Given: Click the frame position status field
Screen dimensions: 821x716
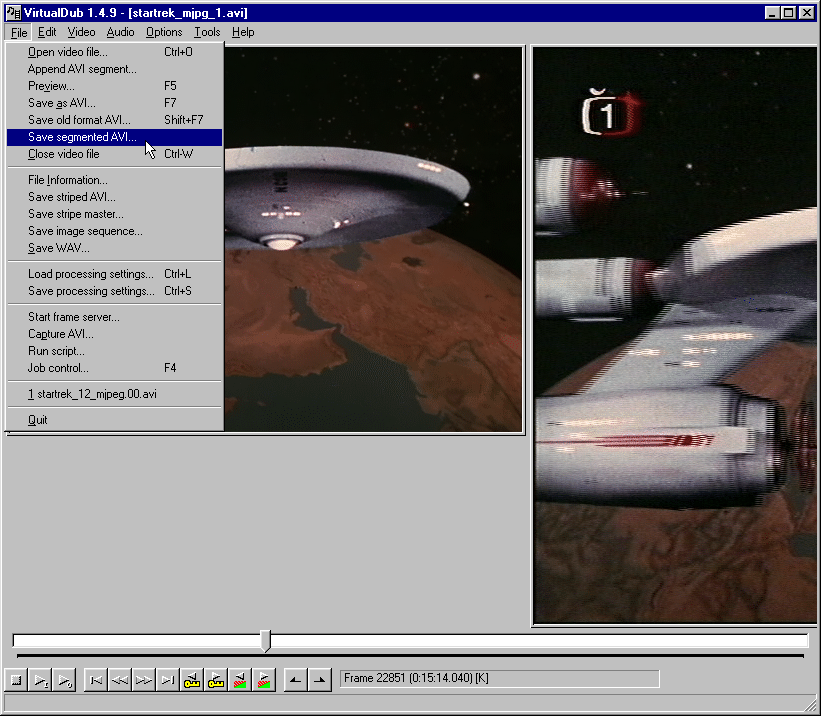Looking at the screenshot, I should click(x=500, y=678).
